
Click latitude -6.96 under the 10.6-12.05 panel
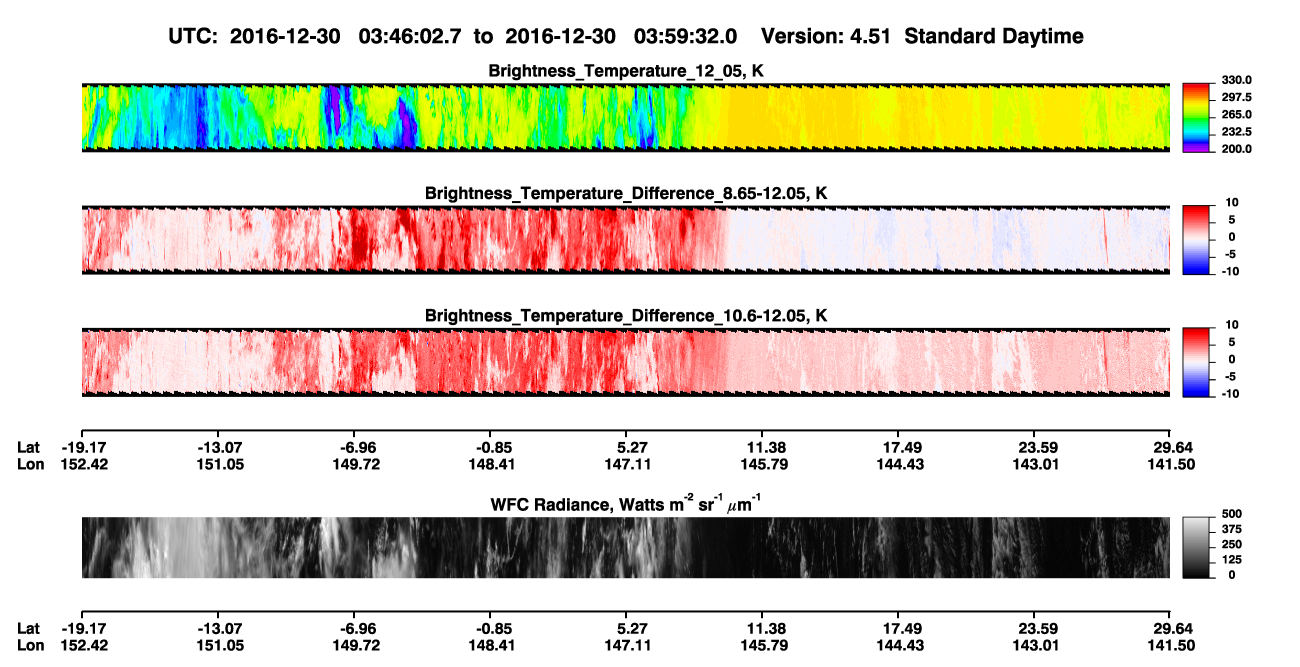354,447
